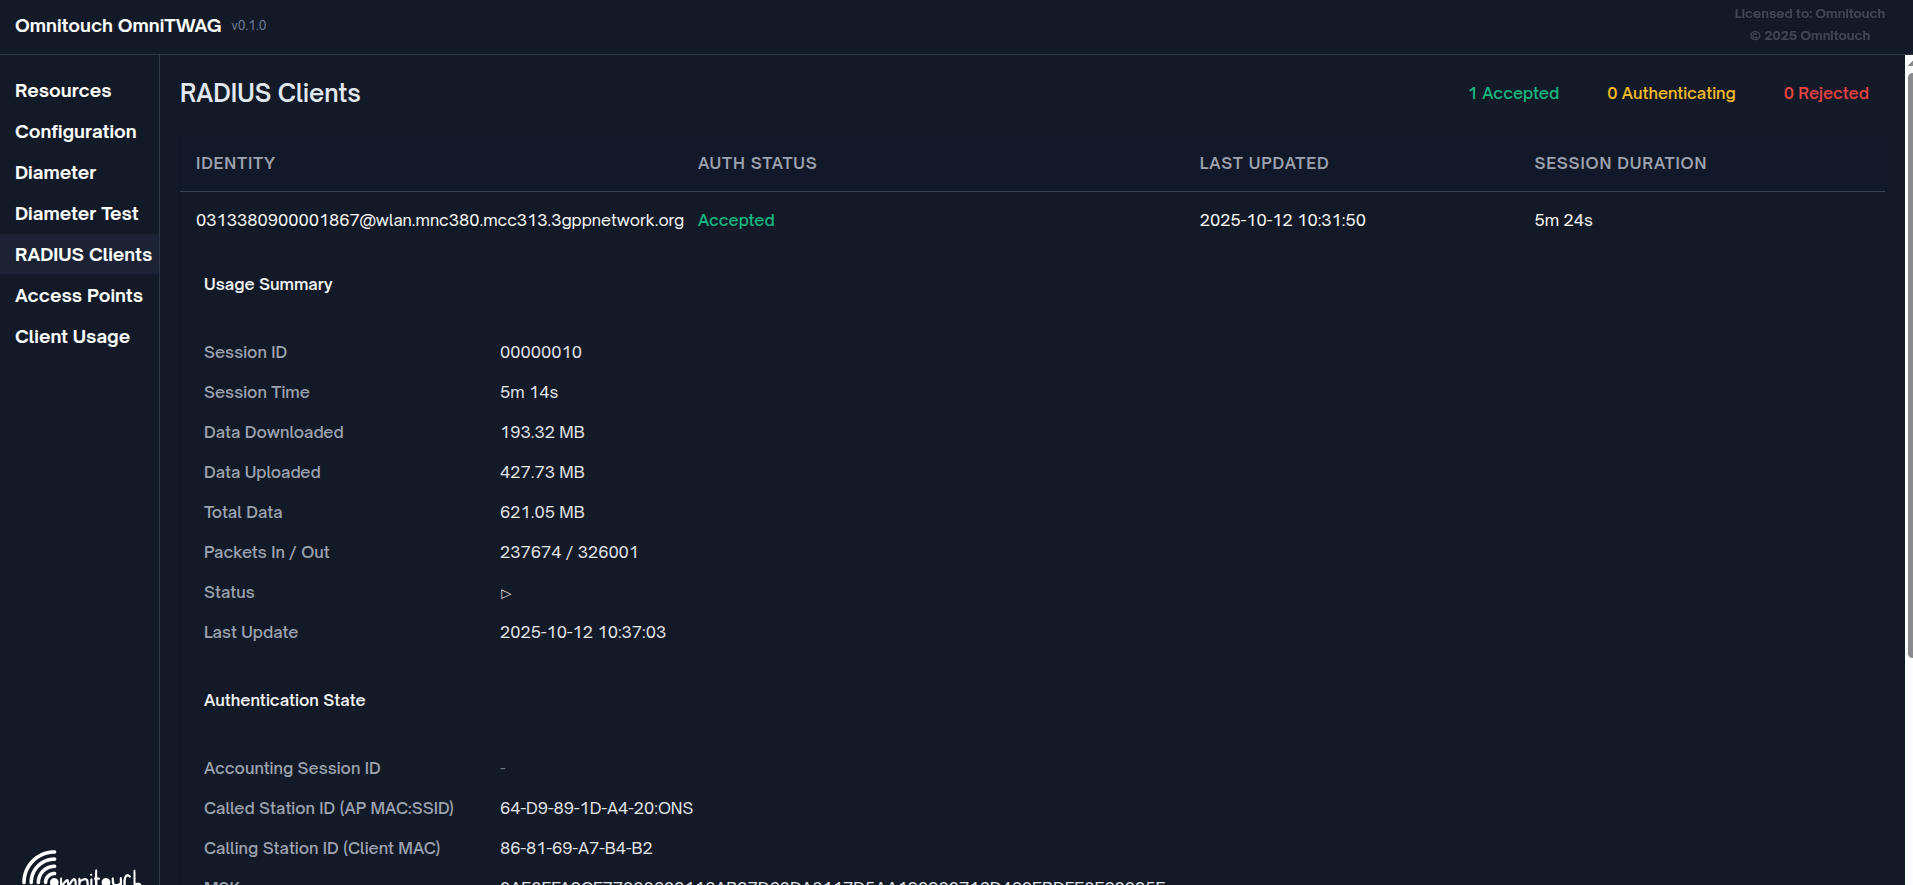Open the Access Points page

pos(78,296)
